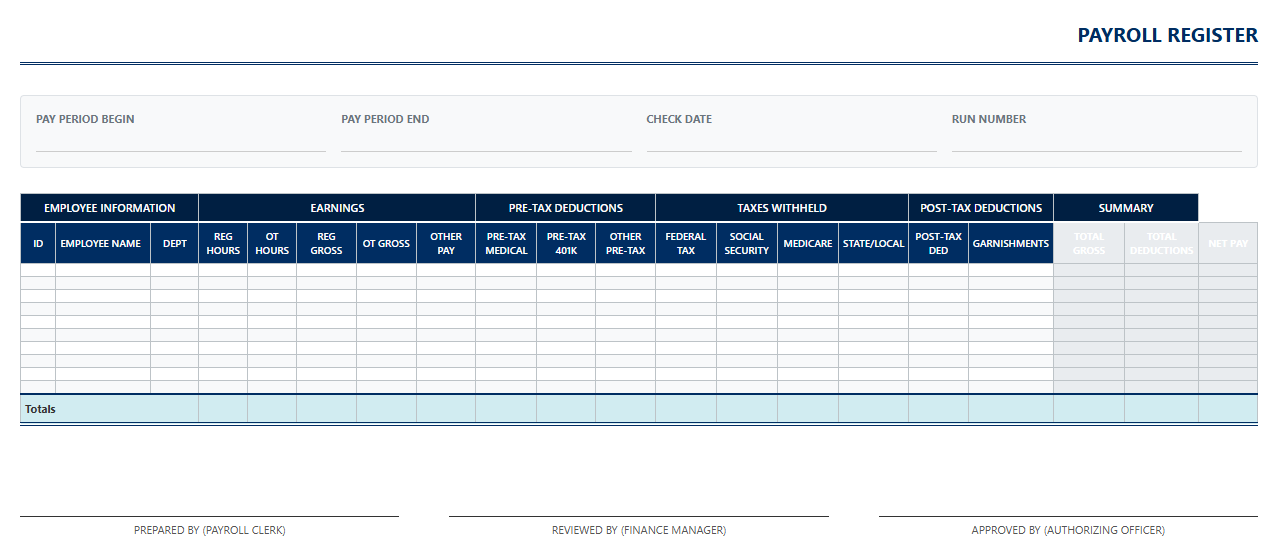Click the PAY PERIOD BEGIN label
The image size is (1278, 557).
(x=85, y=119)
